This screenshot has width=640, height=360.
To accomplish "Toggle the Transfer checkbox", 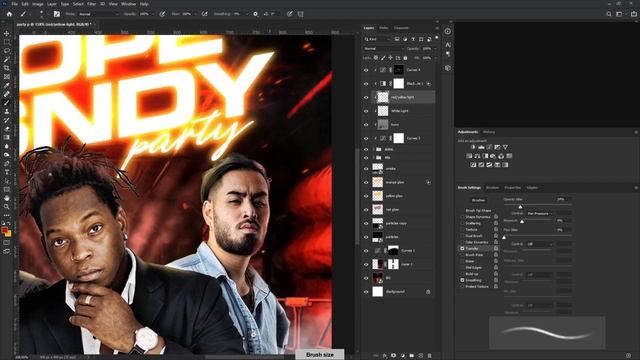I will click(462, 248).
